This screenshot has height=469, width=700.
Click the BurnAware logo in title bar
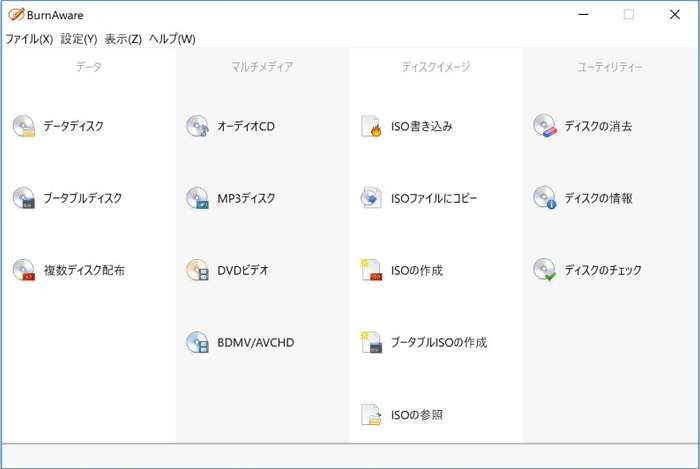pyautogui.click(x=16, y=15)
